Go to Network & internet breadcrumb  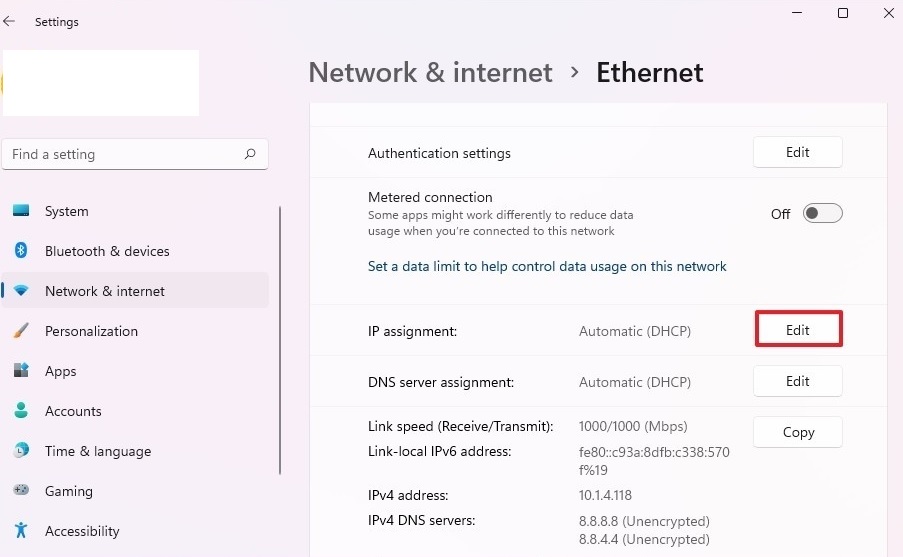click(x=430, y=73)
